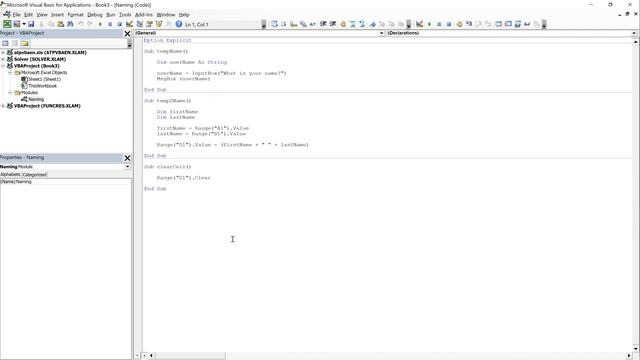Collapse Microsoft Excel Objects folder
This screenshot has height=360, width=640.
coord(10,73)
